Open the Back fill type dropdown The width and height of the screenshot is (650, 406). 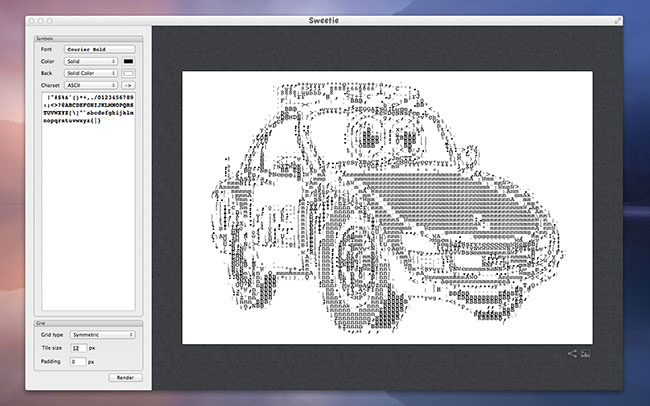pos(91,73)
